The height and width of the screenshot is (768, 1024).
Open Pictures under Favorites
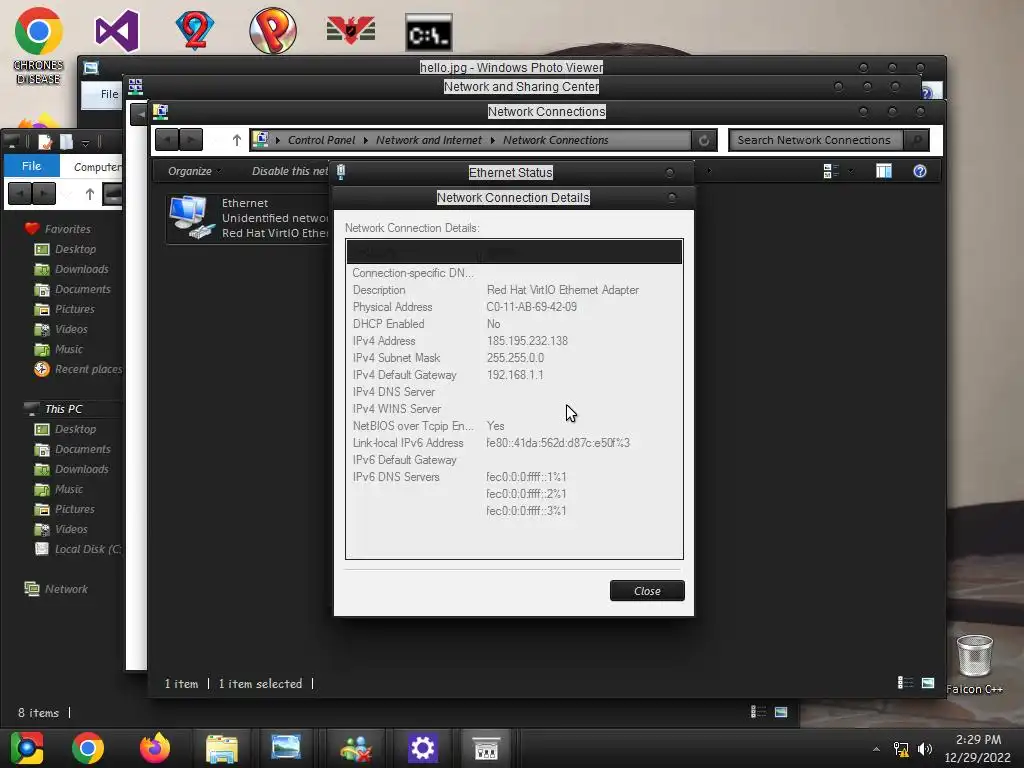[x=74, y=309]
